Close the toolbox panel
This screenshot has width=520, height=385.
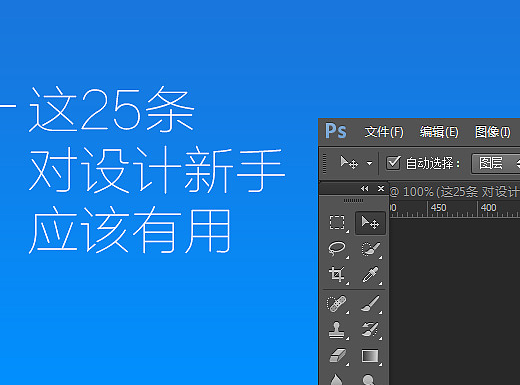pyautogui.click(x=381, y=189)
